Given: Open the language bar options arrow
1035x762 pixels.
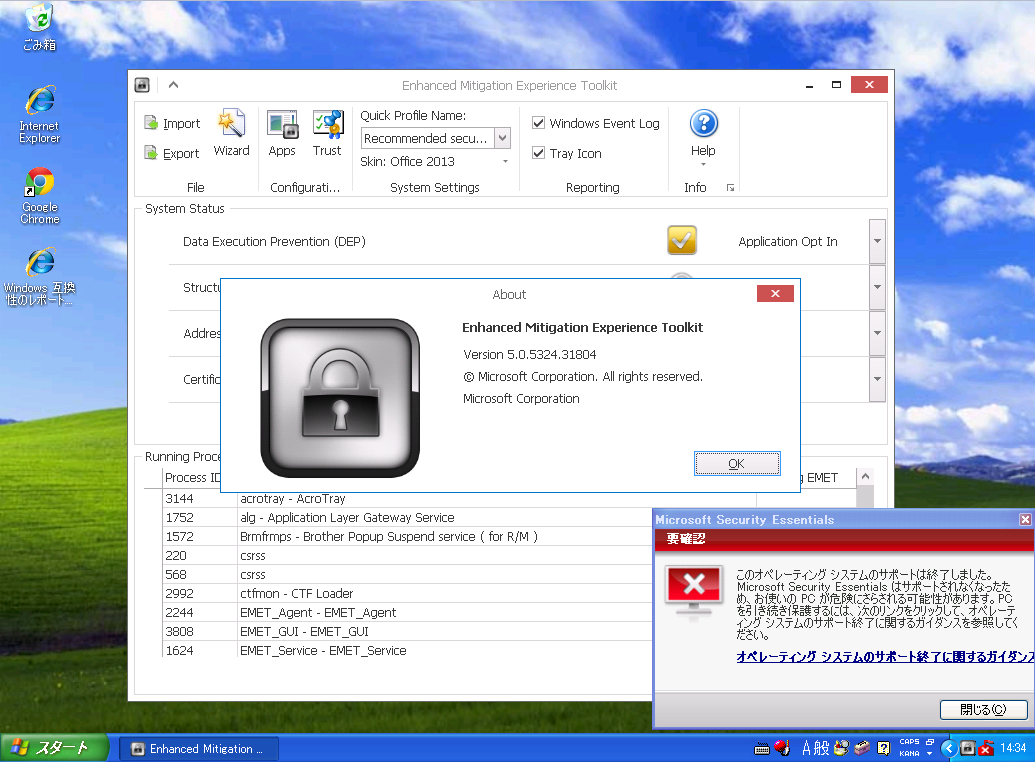Looking at the screenshot, I should (929, 753).
